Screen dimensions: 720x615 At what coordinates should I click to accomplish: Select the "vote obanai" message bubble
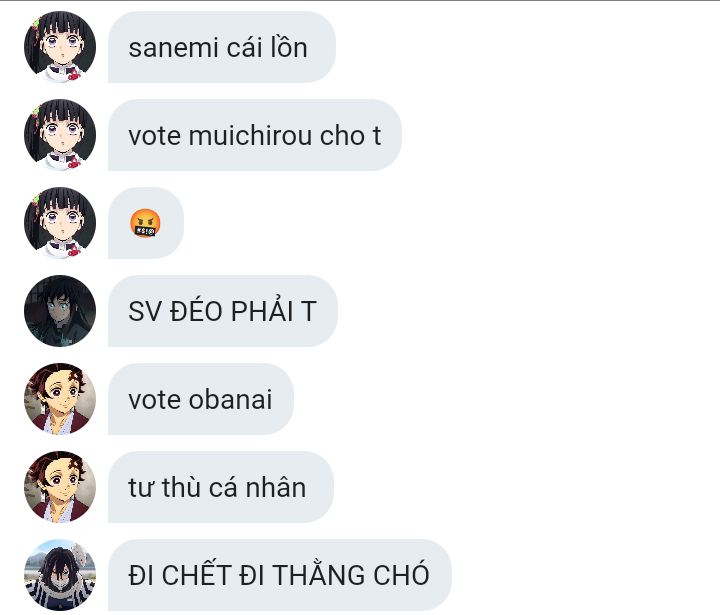click(x=201, y=399)
